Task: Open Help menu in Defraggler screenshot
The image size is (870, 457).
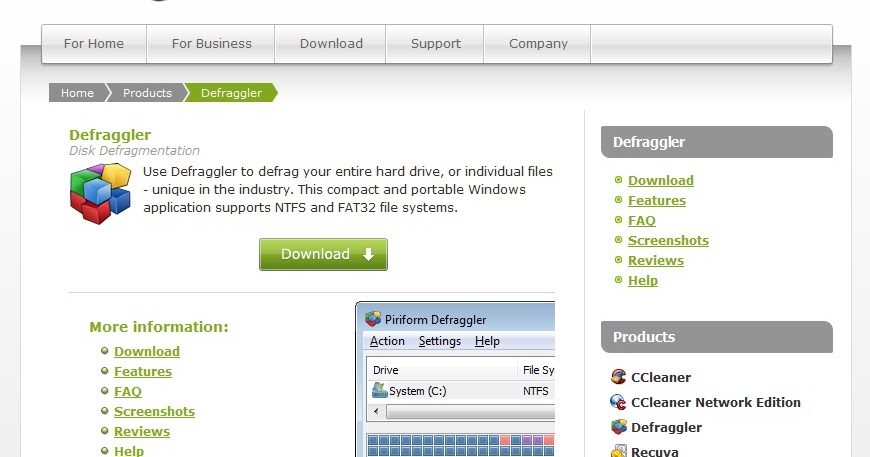Action: [487, 341]
